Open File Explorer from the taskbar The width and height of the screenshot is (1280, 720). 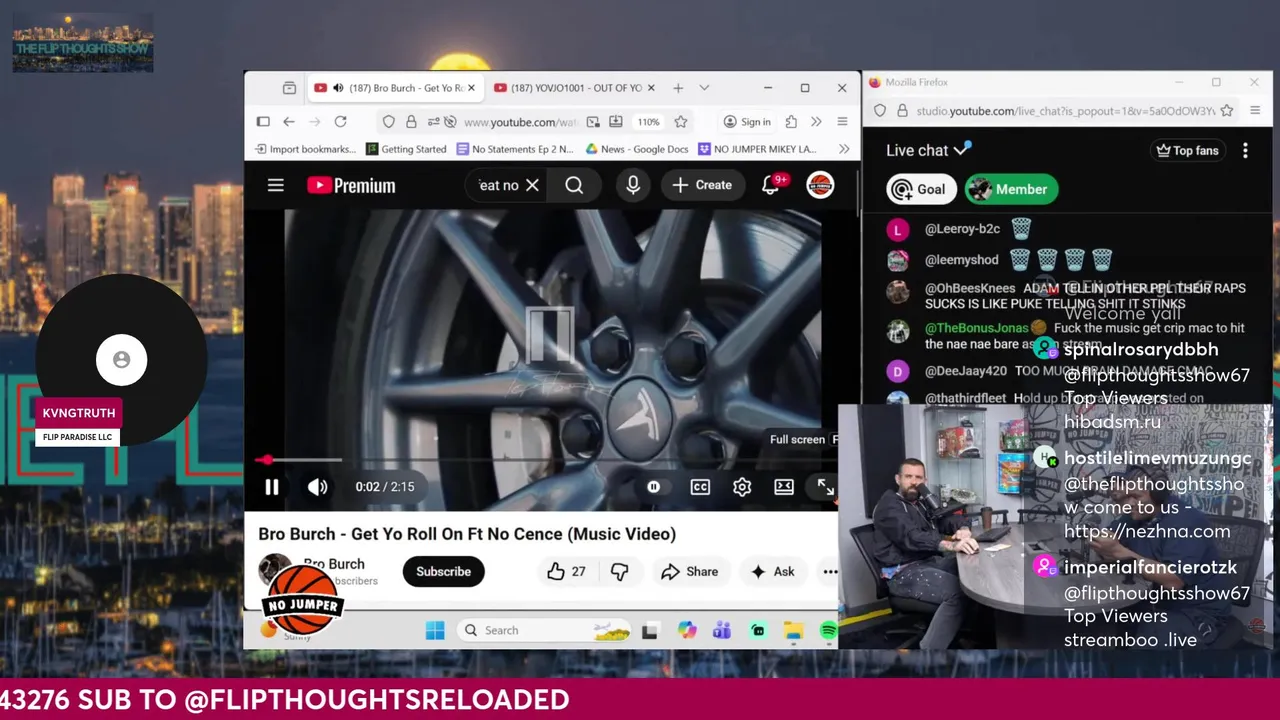(x=793, y=630)
